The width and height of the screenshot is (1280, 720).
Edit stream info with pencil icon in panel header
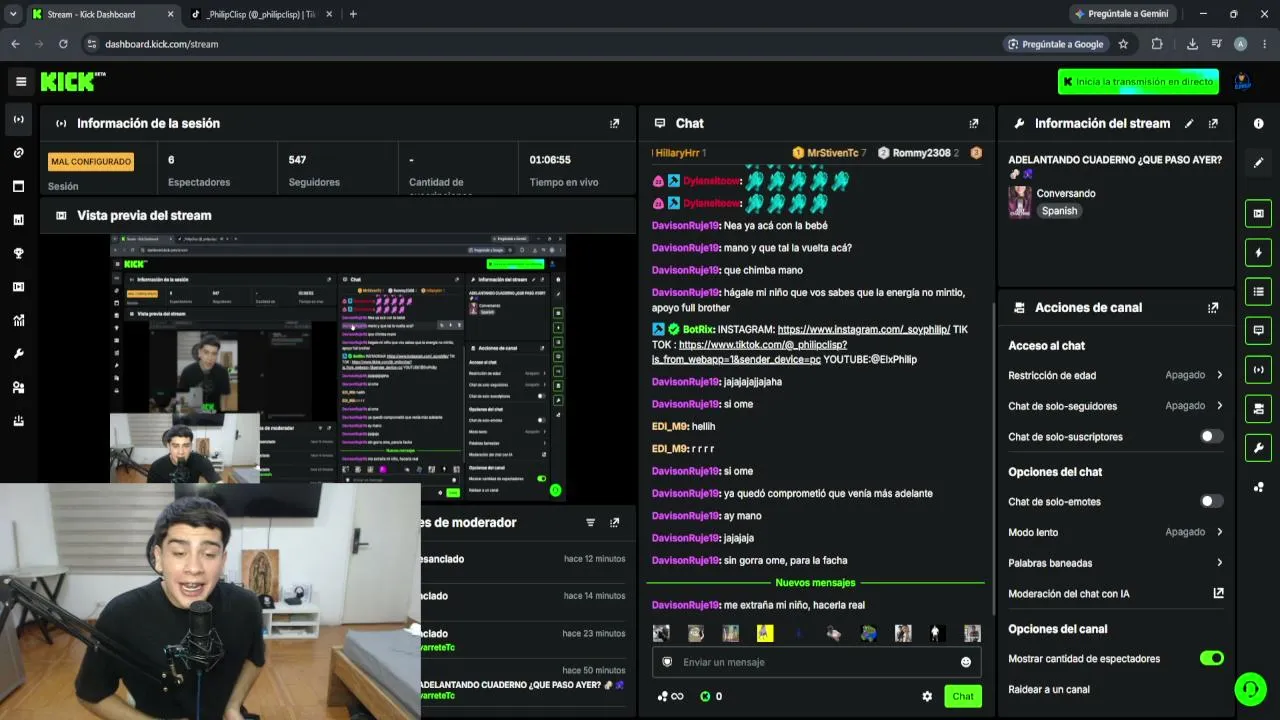click(x=1189, y=123)
